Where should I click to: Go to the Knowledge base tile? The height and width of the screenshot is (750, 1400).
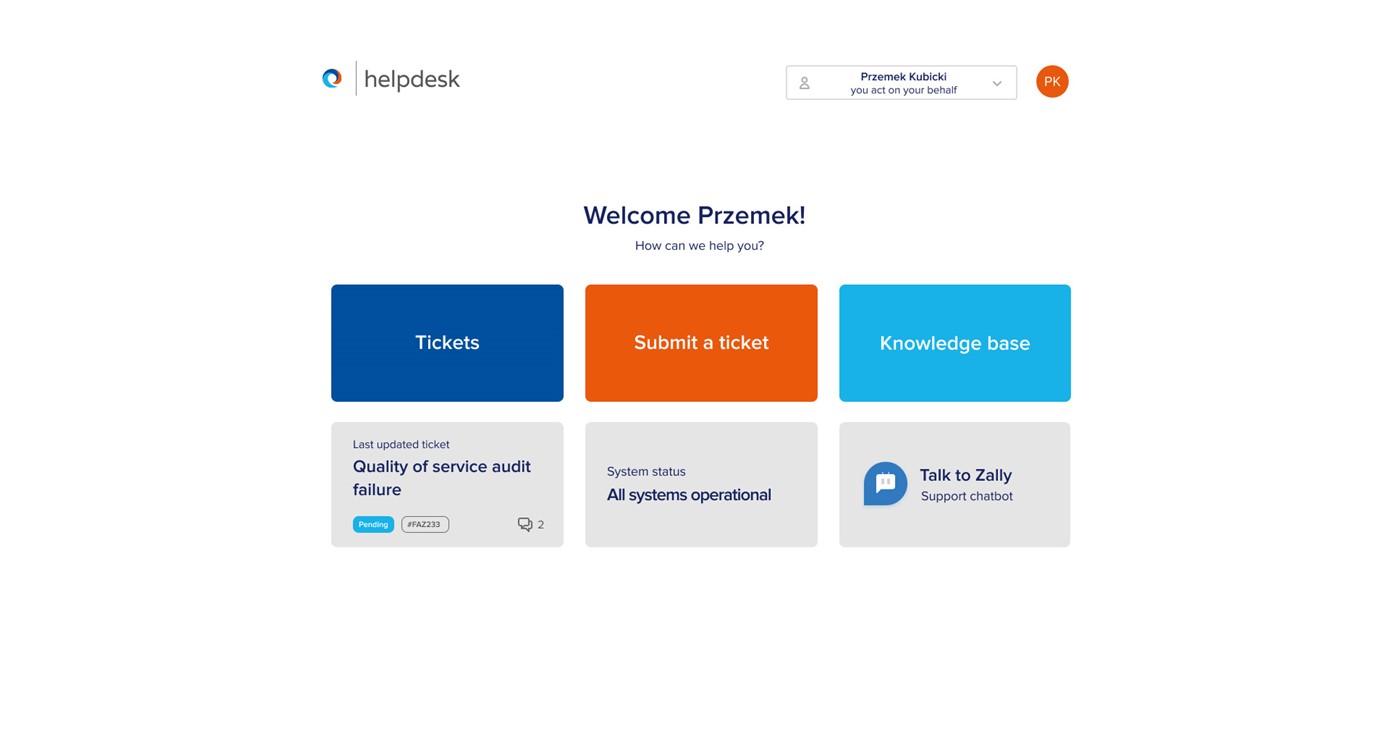click(x=954, y=343)
